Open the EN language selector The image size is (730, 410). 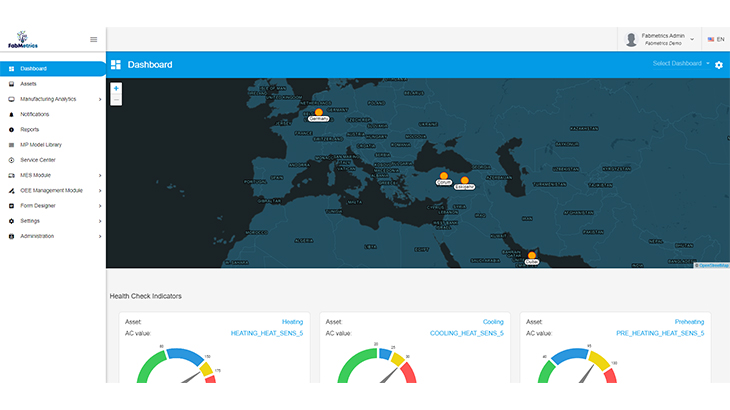tap(716, 40)
